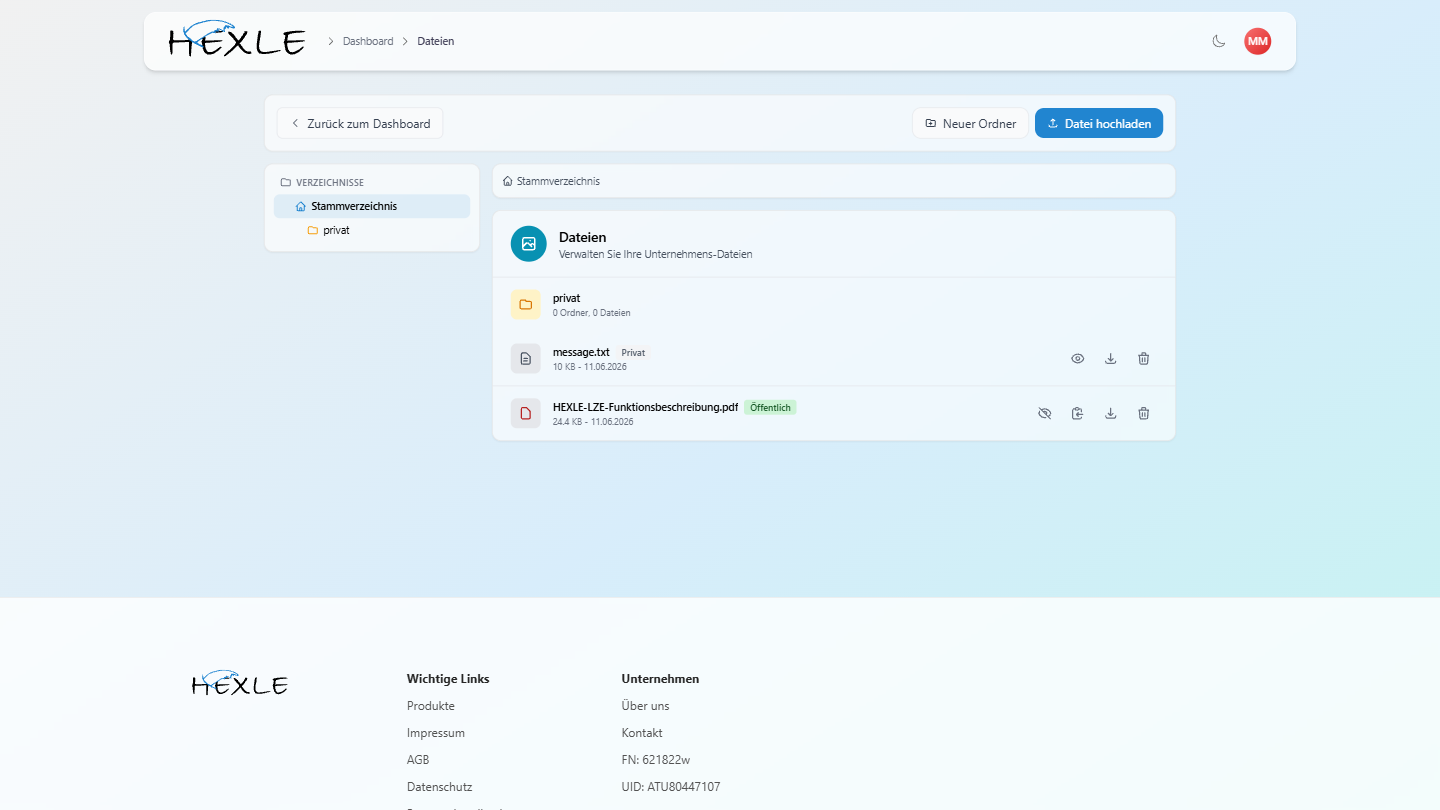Go back with Zurück zum Dashboard
Image resolution: width=1440 pixels, height=810 pixels.
(x=360, y=124)
